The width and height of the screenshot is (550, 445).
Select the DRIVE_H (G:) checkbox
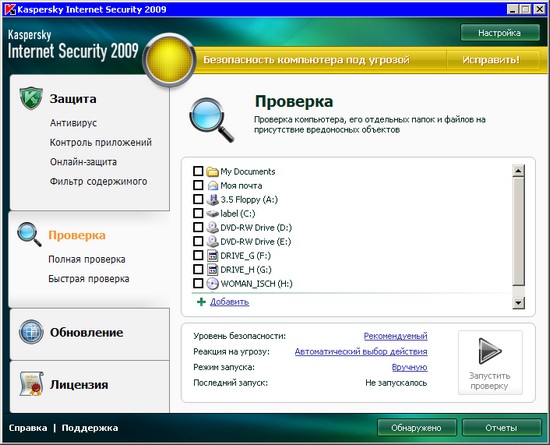click(198, 269)
